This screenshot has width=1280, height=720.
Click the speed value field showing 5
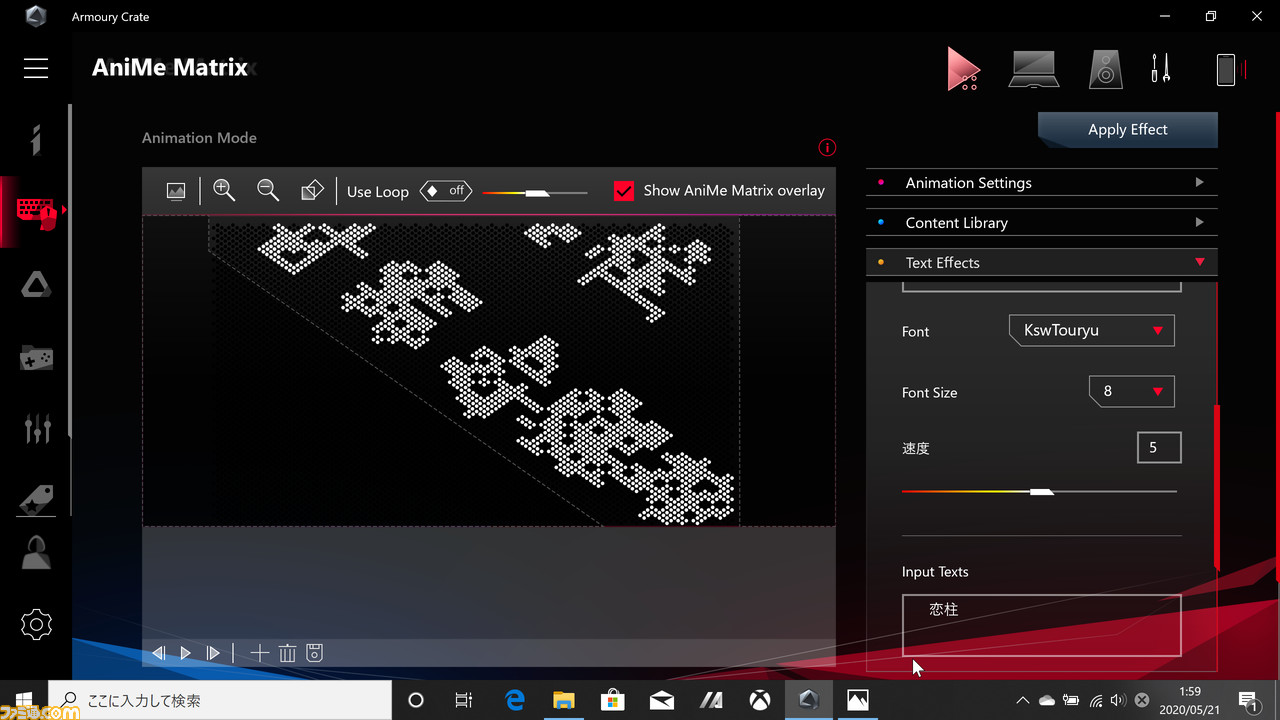pos(1159,448)
